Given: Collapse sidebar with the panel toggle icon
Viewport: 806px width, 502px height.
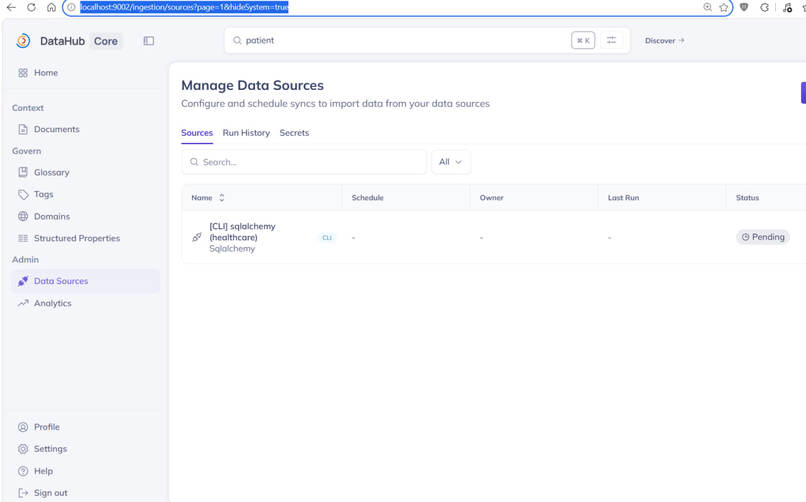Looking at the screenshot, I should point(149,41).
